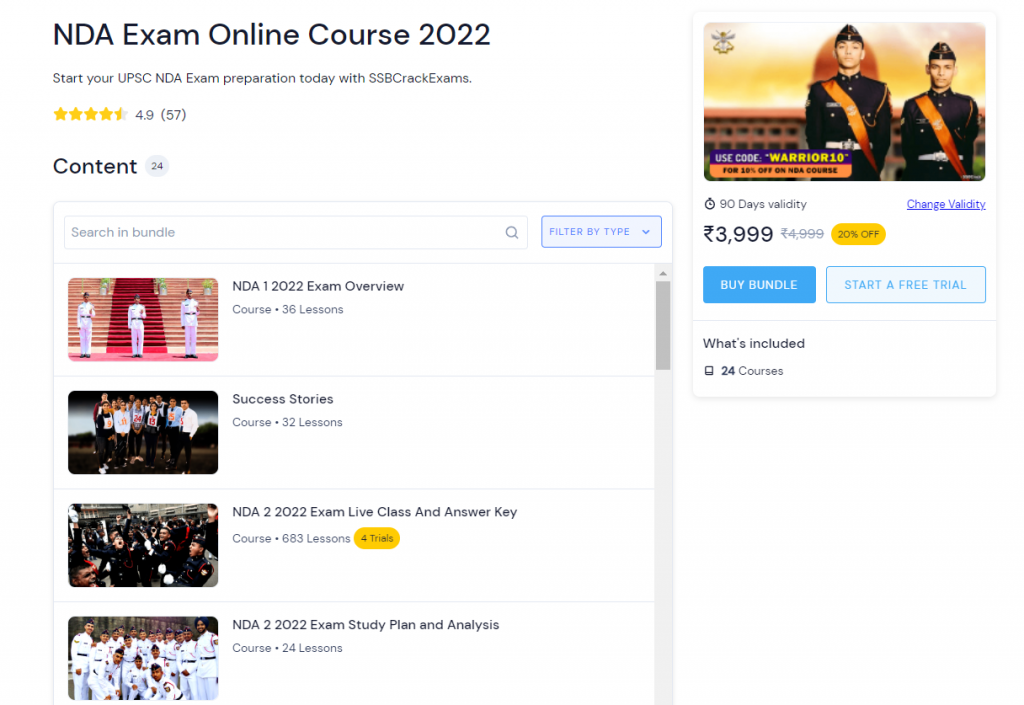Click the WARRIOR10 course banner image
1024x705 pixels.
tap(844, 102)
